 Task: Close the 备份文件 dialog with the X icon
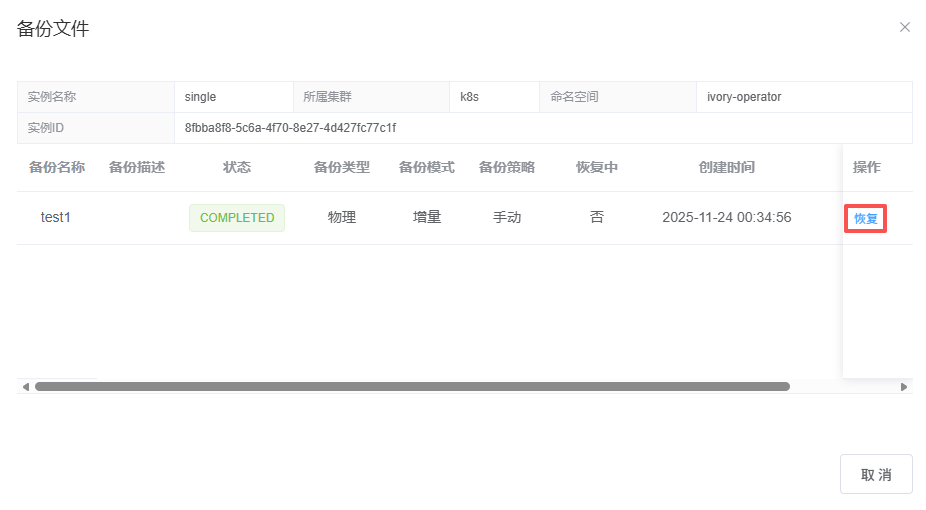(x=905, y=27)
